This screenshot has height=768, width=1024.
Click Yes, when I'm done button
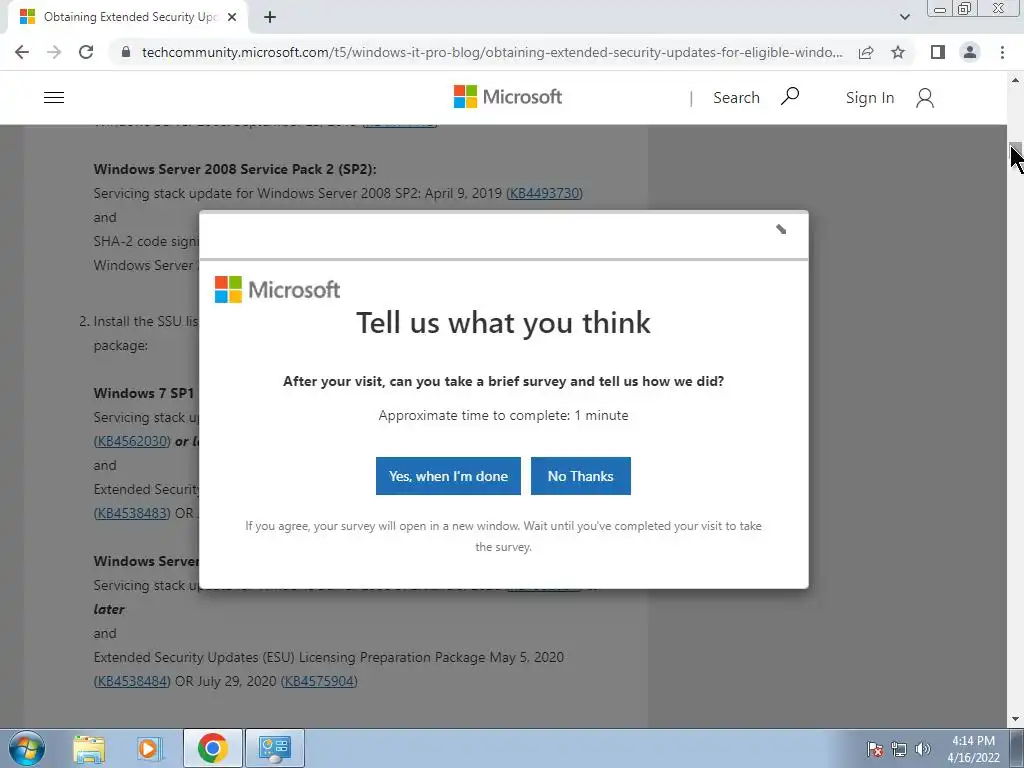[448, 476]
